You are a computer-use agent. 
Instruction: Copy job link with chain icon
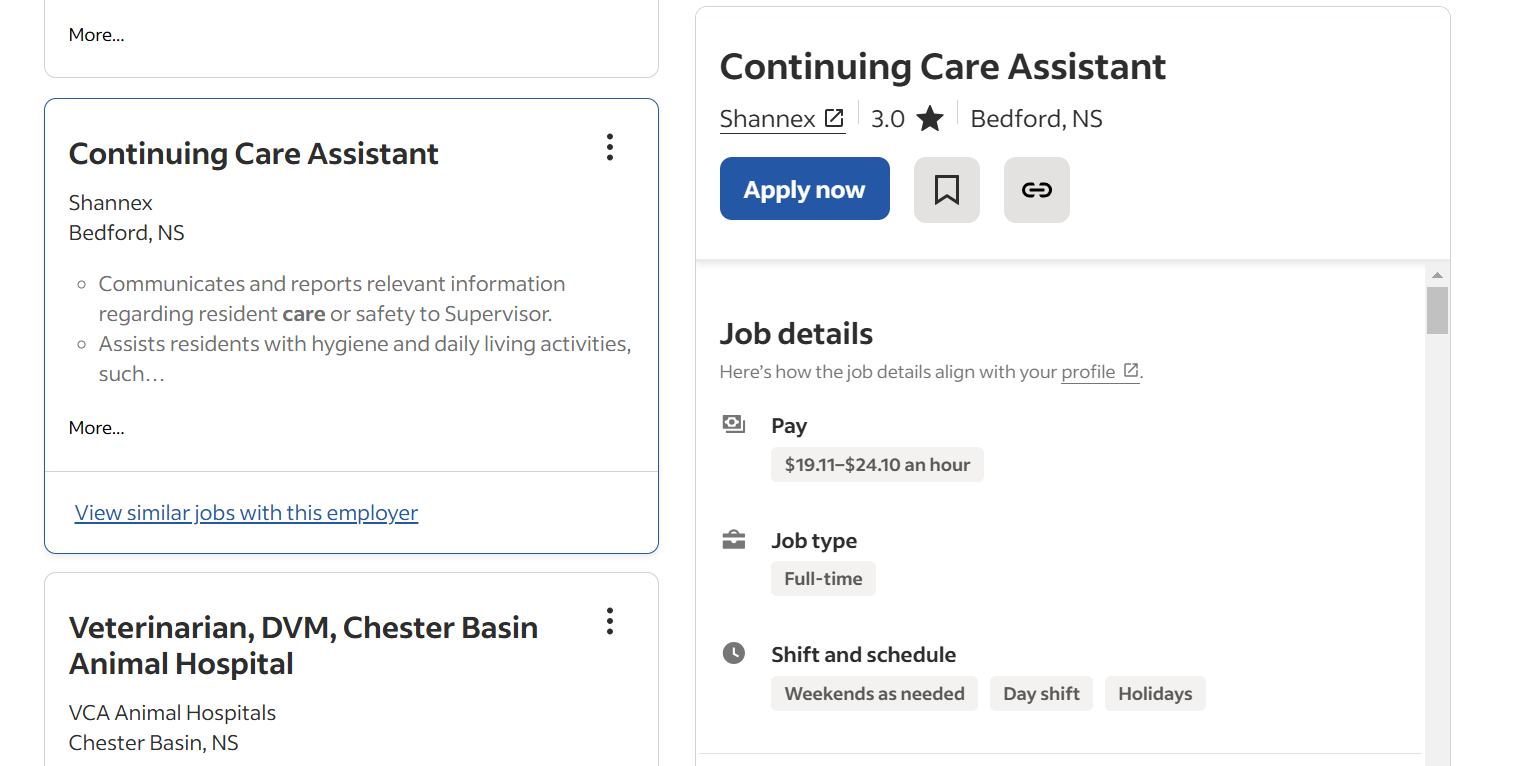(1036, 190)
